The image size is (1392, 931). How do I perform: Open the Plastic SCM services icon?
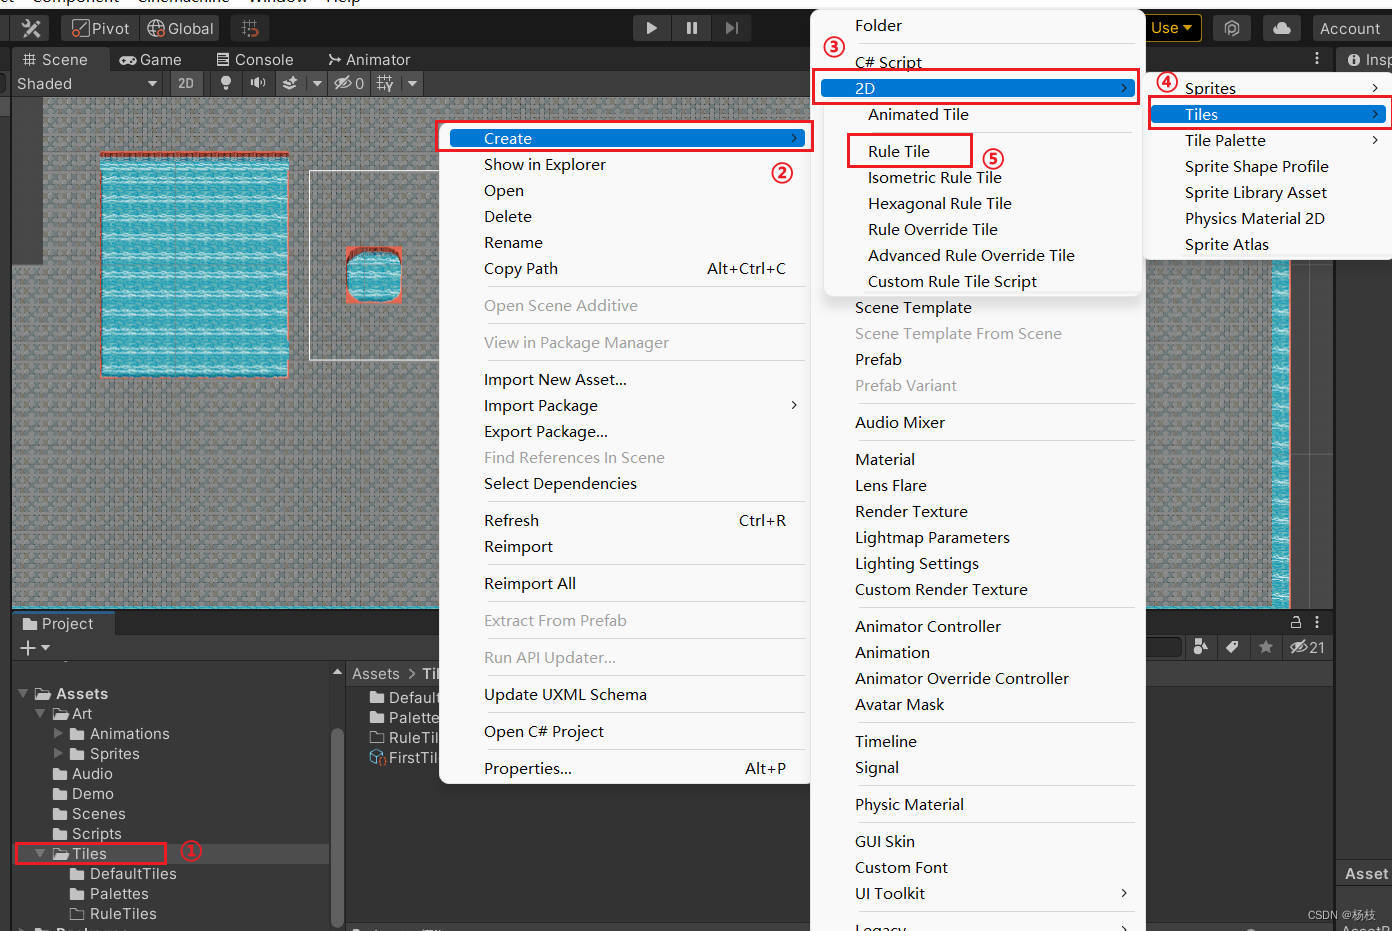coord(1232,28)
